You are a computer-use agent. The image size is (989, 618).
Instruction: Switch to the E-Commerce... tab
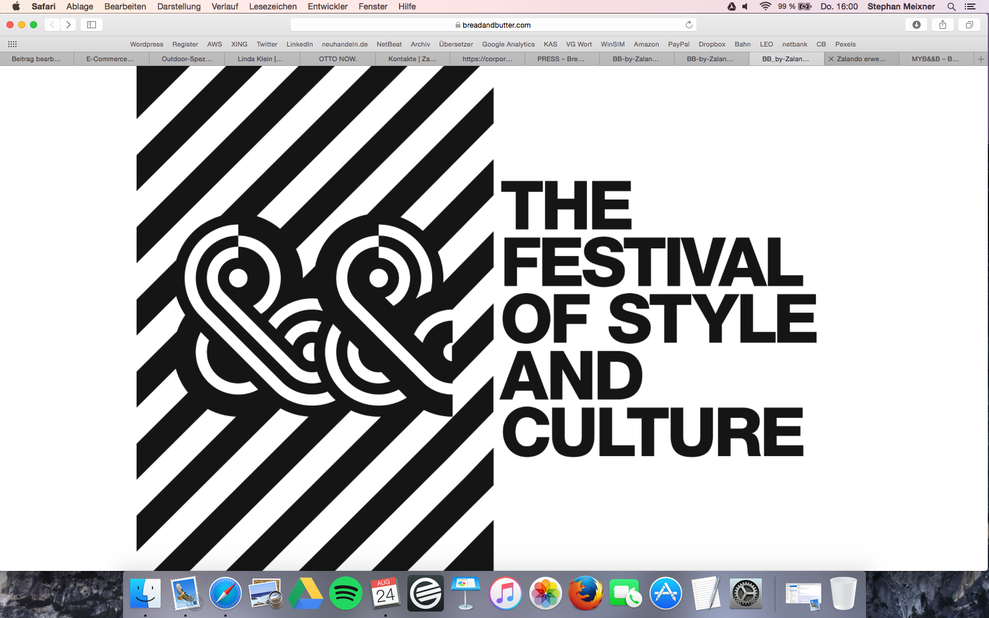[110, 59]
